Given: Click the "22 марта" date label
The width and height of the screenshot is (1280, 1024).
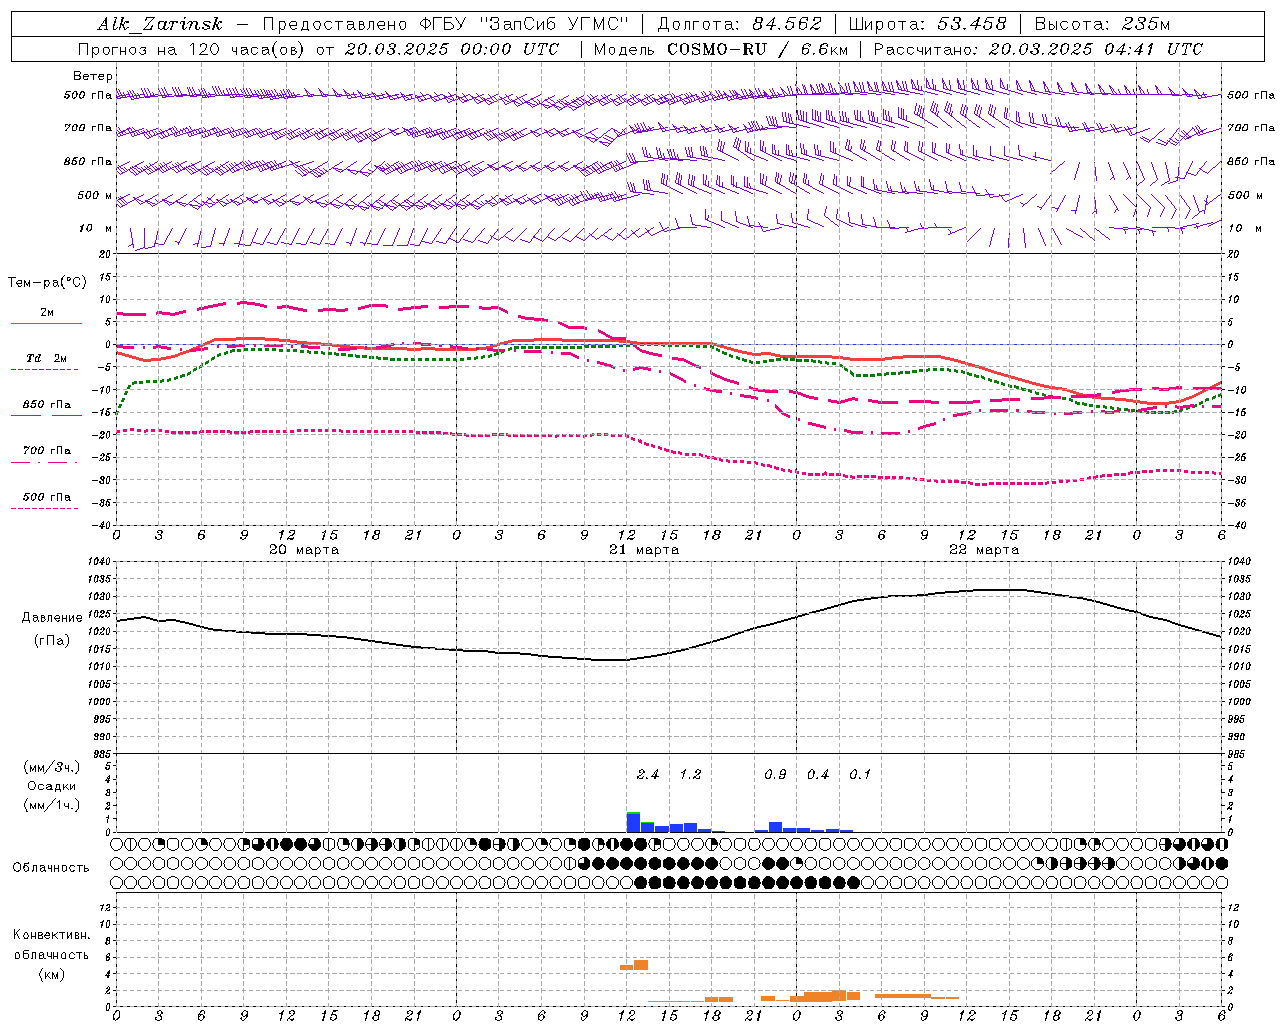Looking at the screenshot, I should pyautogui.click(x=984, y=550).
